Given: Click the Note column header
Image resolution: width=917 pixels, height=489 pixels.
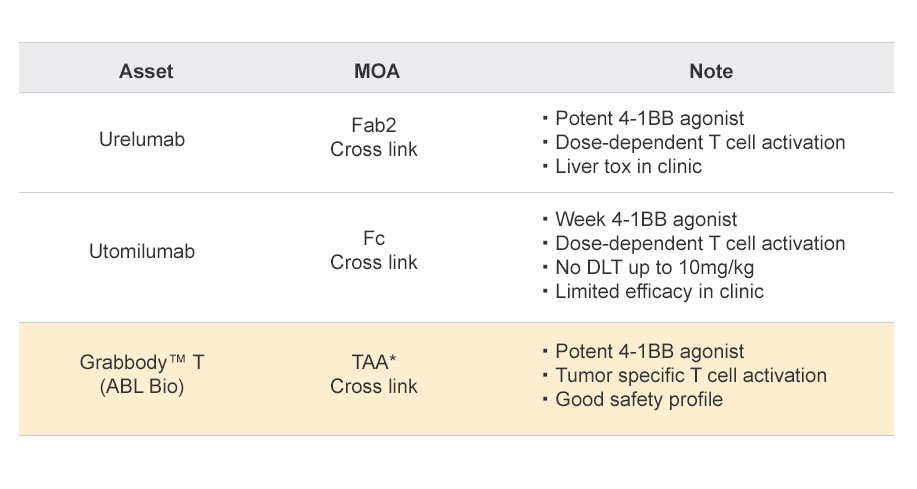Looking at the screenshot, I should (x=711, y=71).
